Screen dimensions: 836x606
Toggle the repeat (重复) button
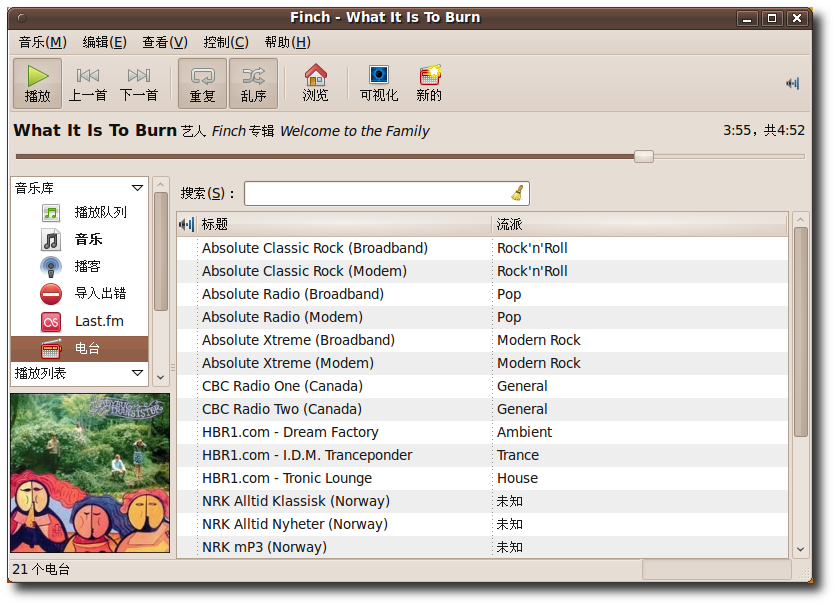tap(203, 84)
